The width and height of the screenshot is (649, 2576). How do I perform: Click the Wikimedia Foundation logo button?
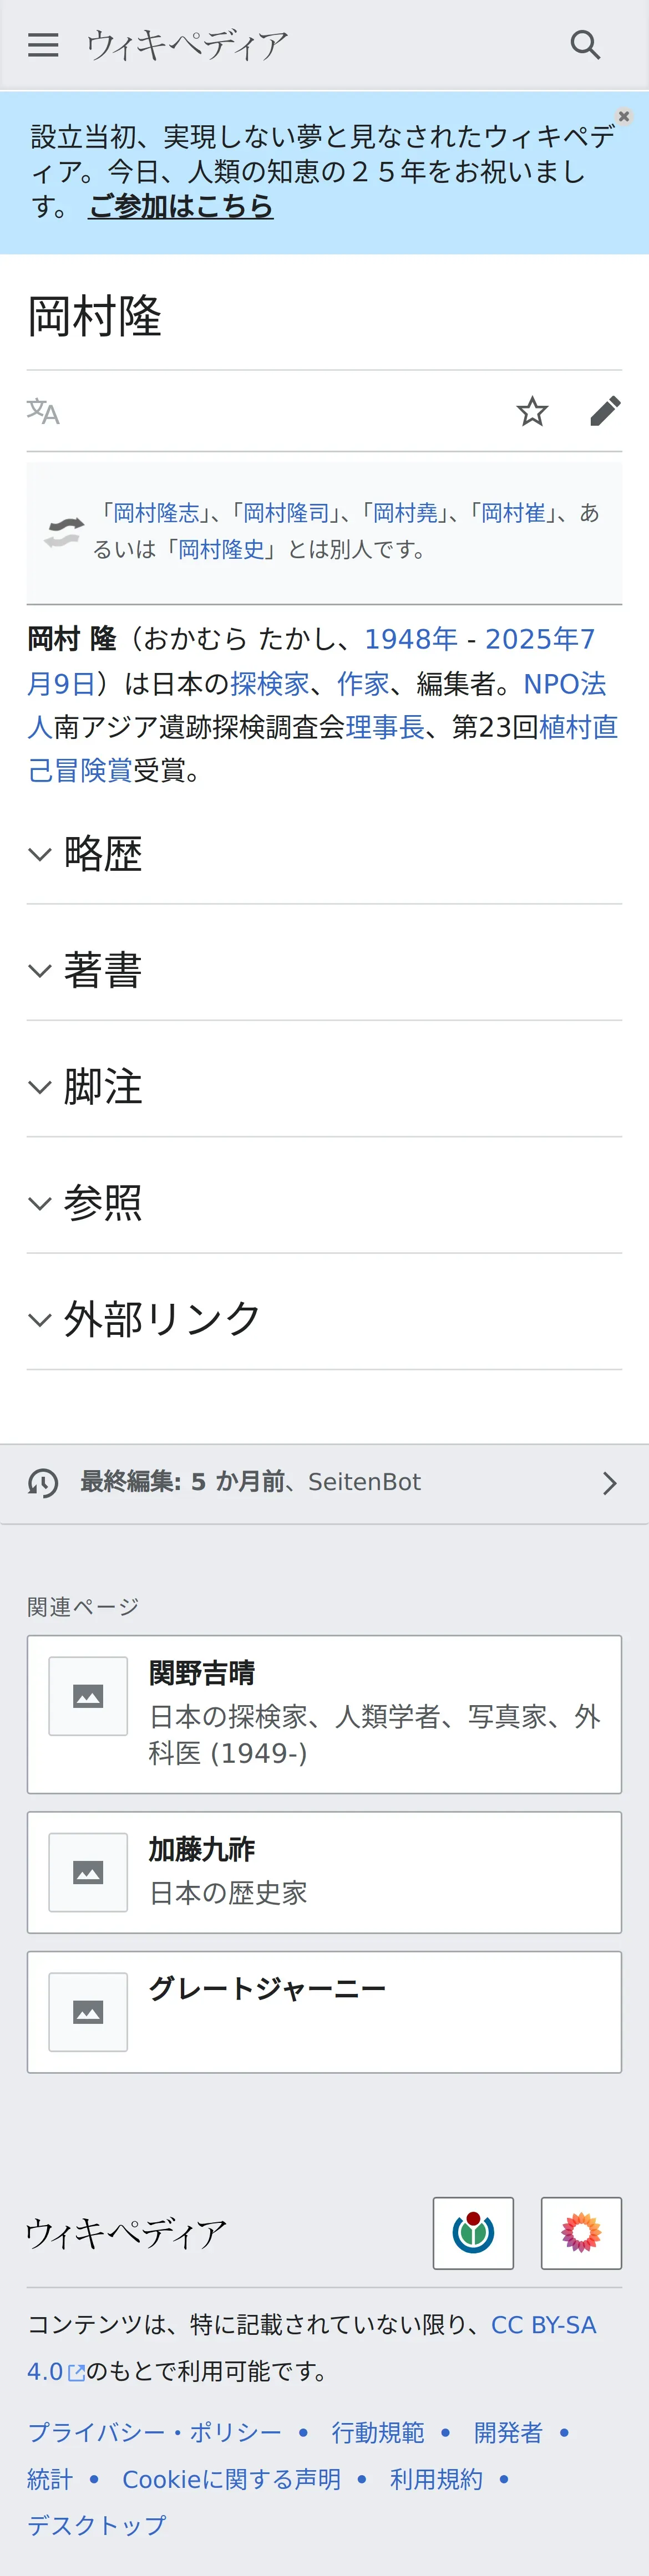coord(473,2233)
